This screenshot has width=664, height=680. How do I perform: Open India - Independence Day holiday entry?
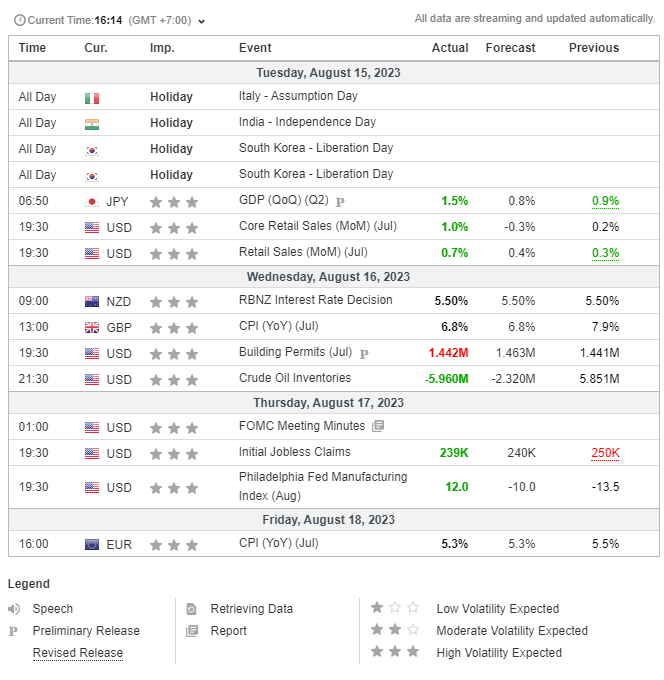[307, 122]
